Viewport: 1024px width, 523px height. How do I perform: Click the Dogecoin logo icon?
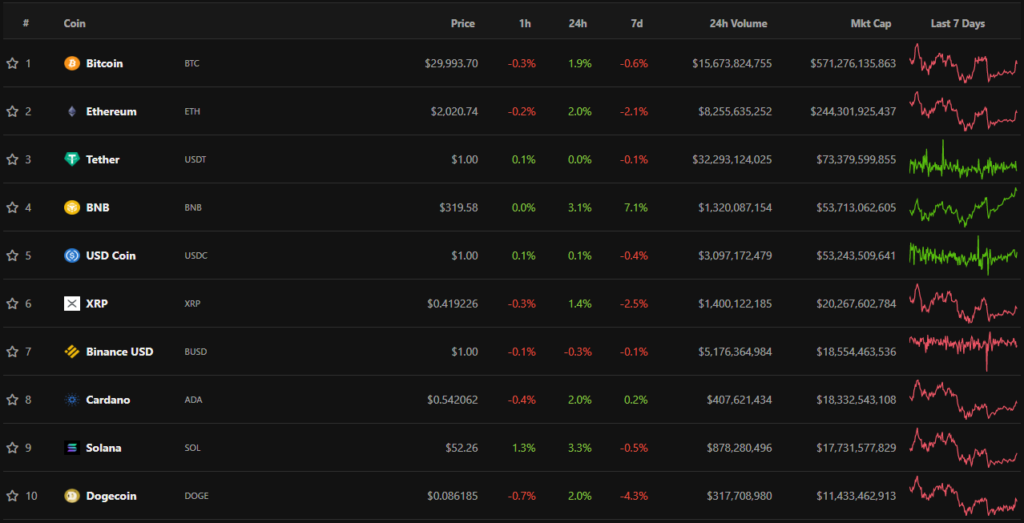[72, 496]
